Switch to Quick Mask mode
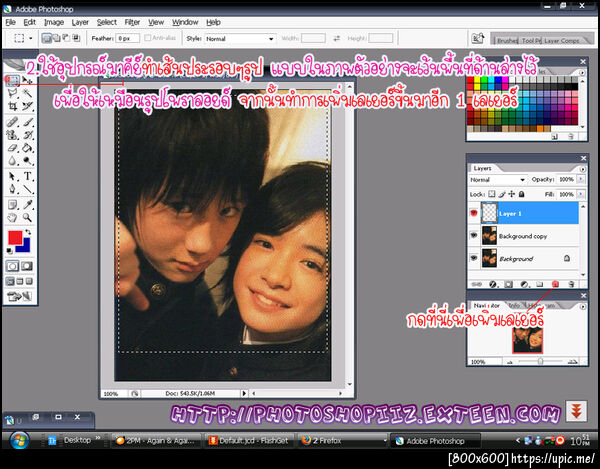 (27, 266)
